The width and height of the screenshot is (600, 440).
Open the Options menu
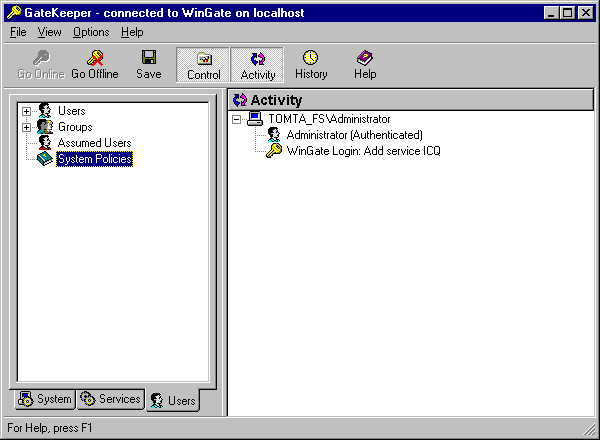coord(91,32)
